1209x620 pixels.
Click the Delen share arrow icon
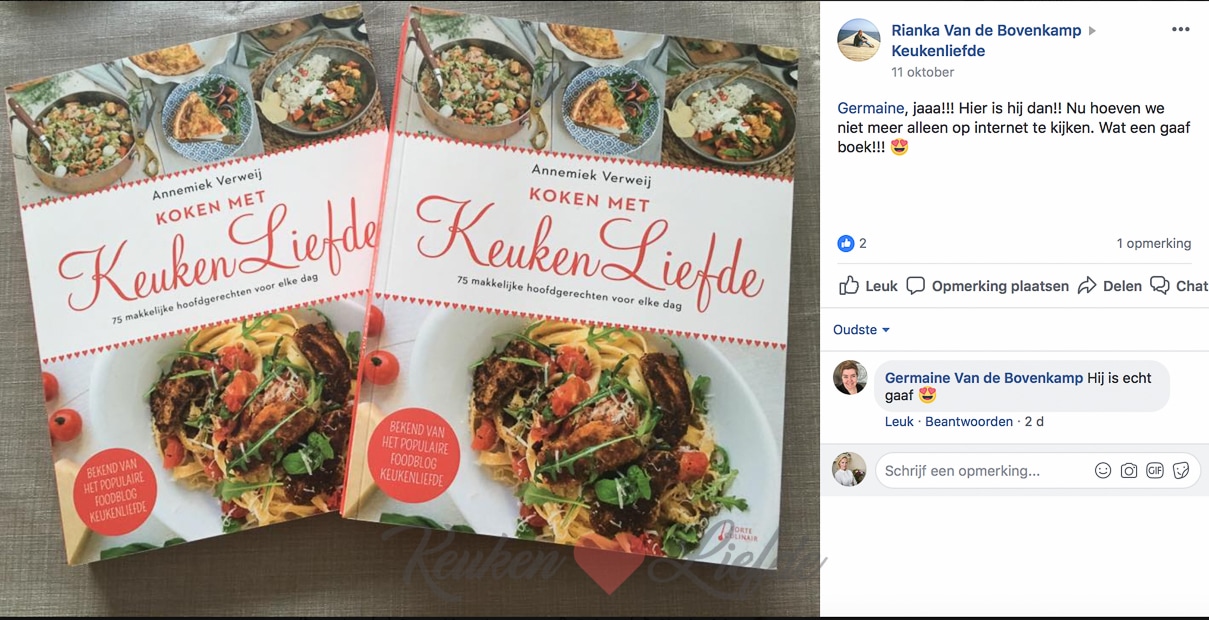coord(1087,286)
